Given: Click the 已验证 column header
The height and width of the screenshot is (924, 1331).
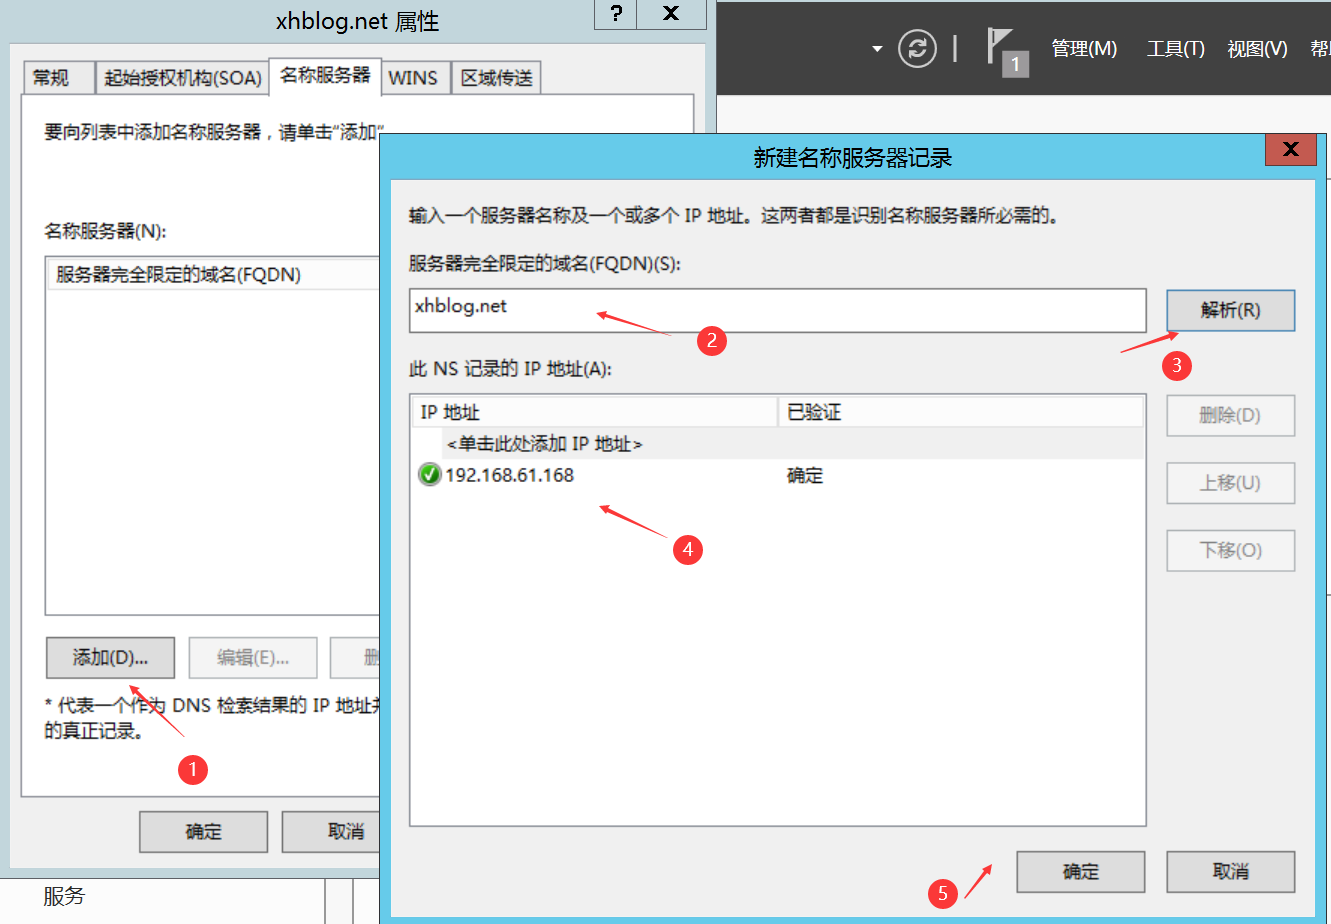Looking at the screenshot, I should click(x=961, y=412).
